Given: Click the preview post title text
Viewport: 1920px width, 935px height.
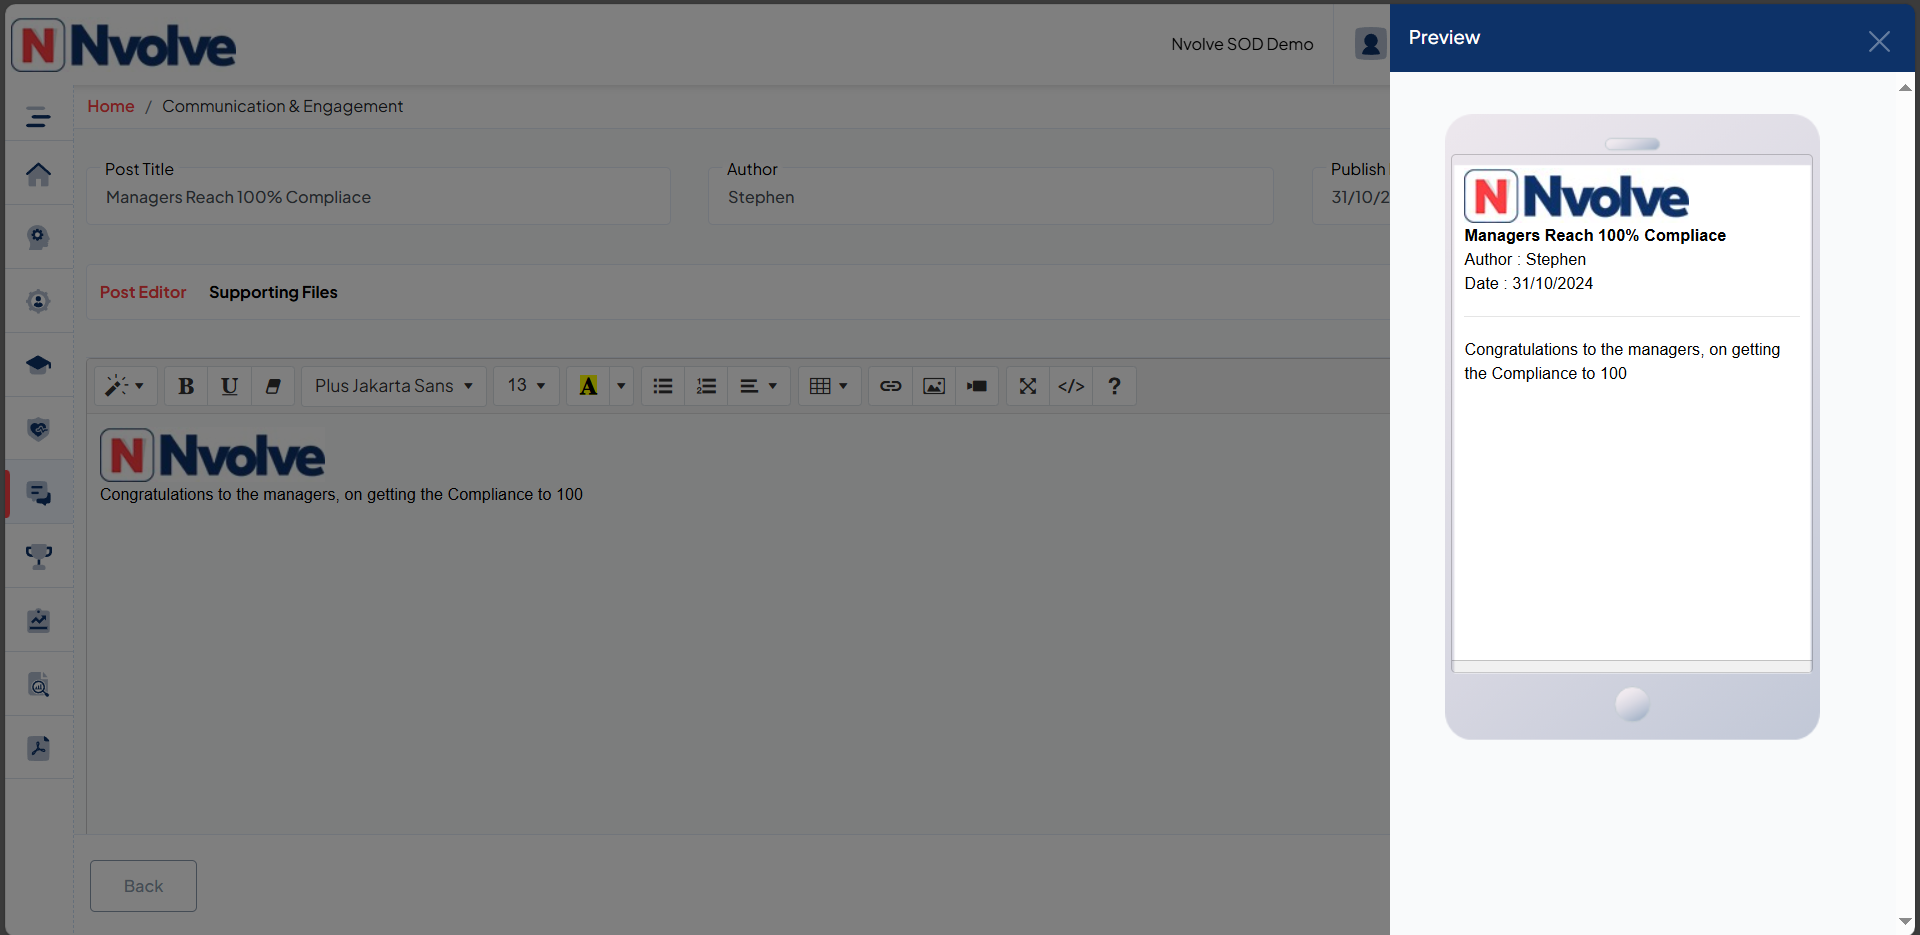Looking at the screenshot, I should click(1595, 235).
